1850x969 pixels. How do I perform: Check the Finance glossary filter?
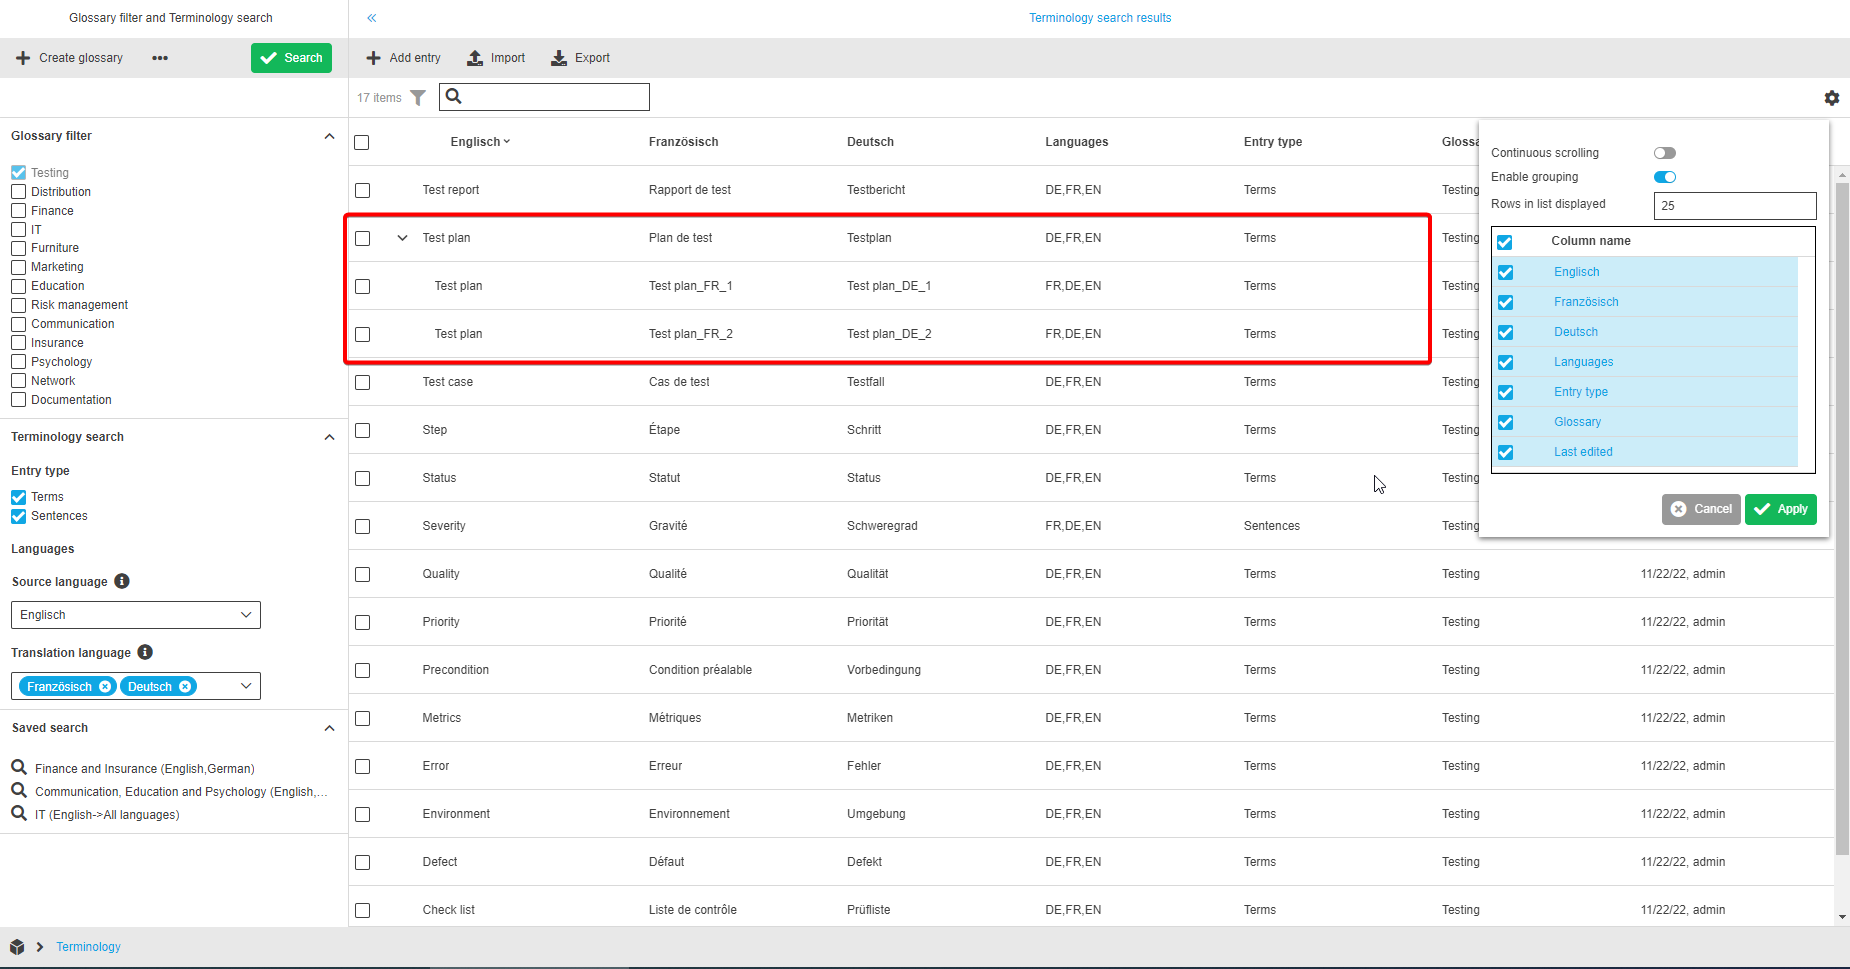tap(17, 210)
